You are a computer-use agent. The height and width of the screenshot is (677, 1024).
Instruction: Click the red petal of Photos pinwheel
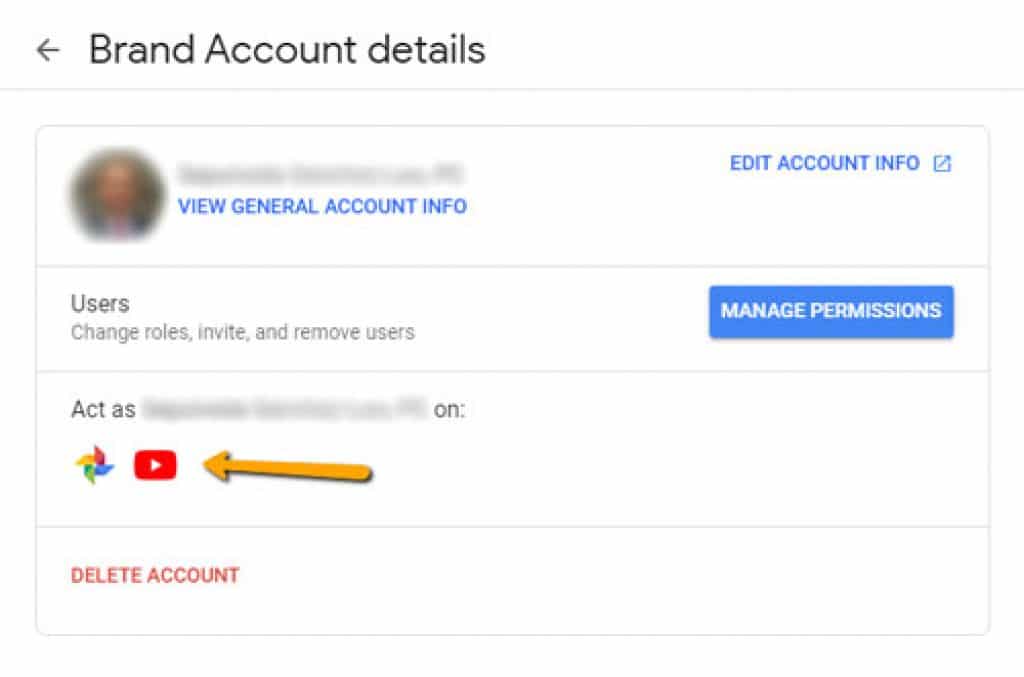click(98, 456)
